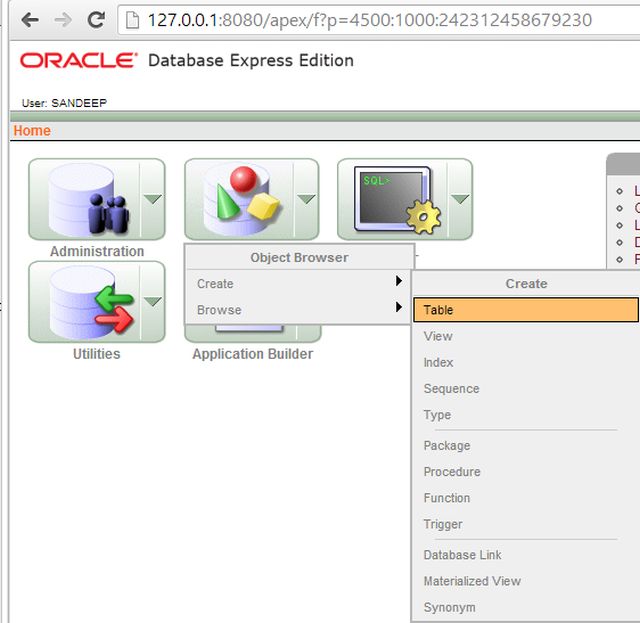Click the browser forward arrow

63,20
